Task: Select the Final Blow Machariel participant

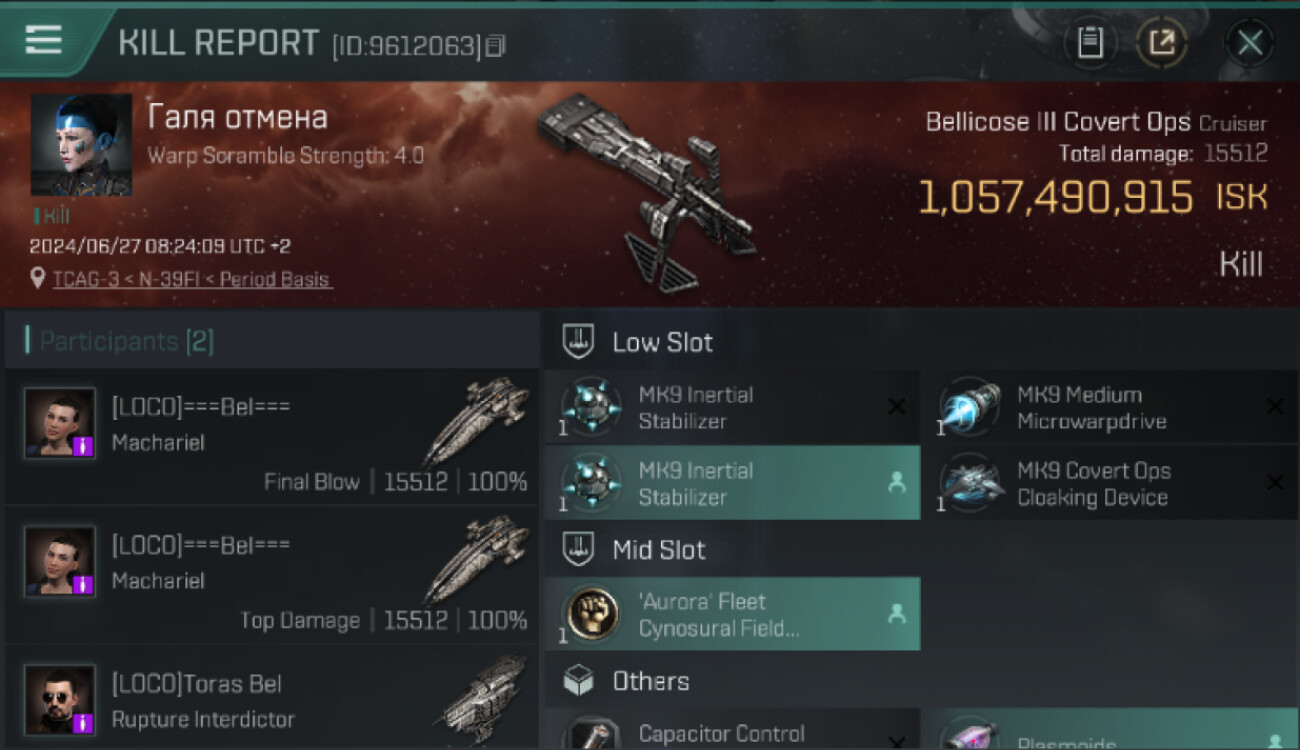Action: (x=272, y=438)
